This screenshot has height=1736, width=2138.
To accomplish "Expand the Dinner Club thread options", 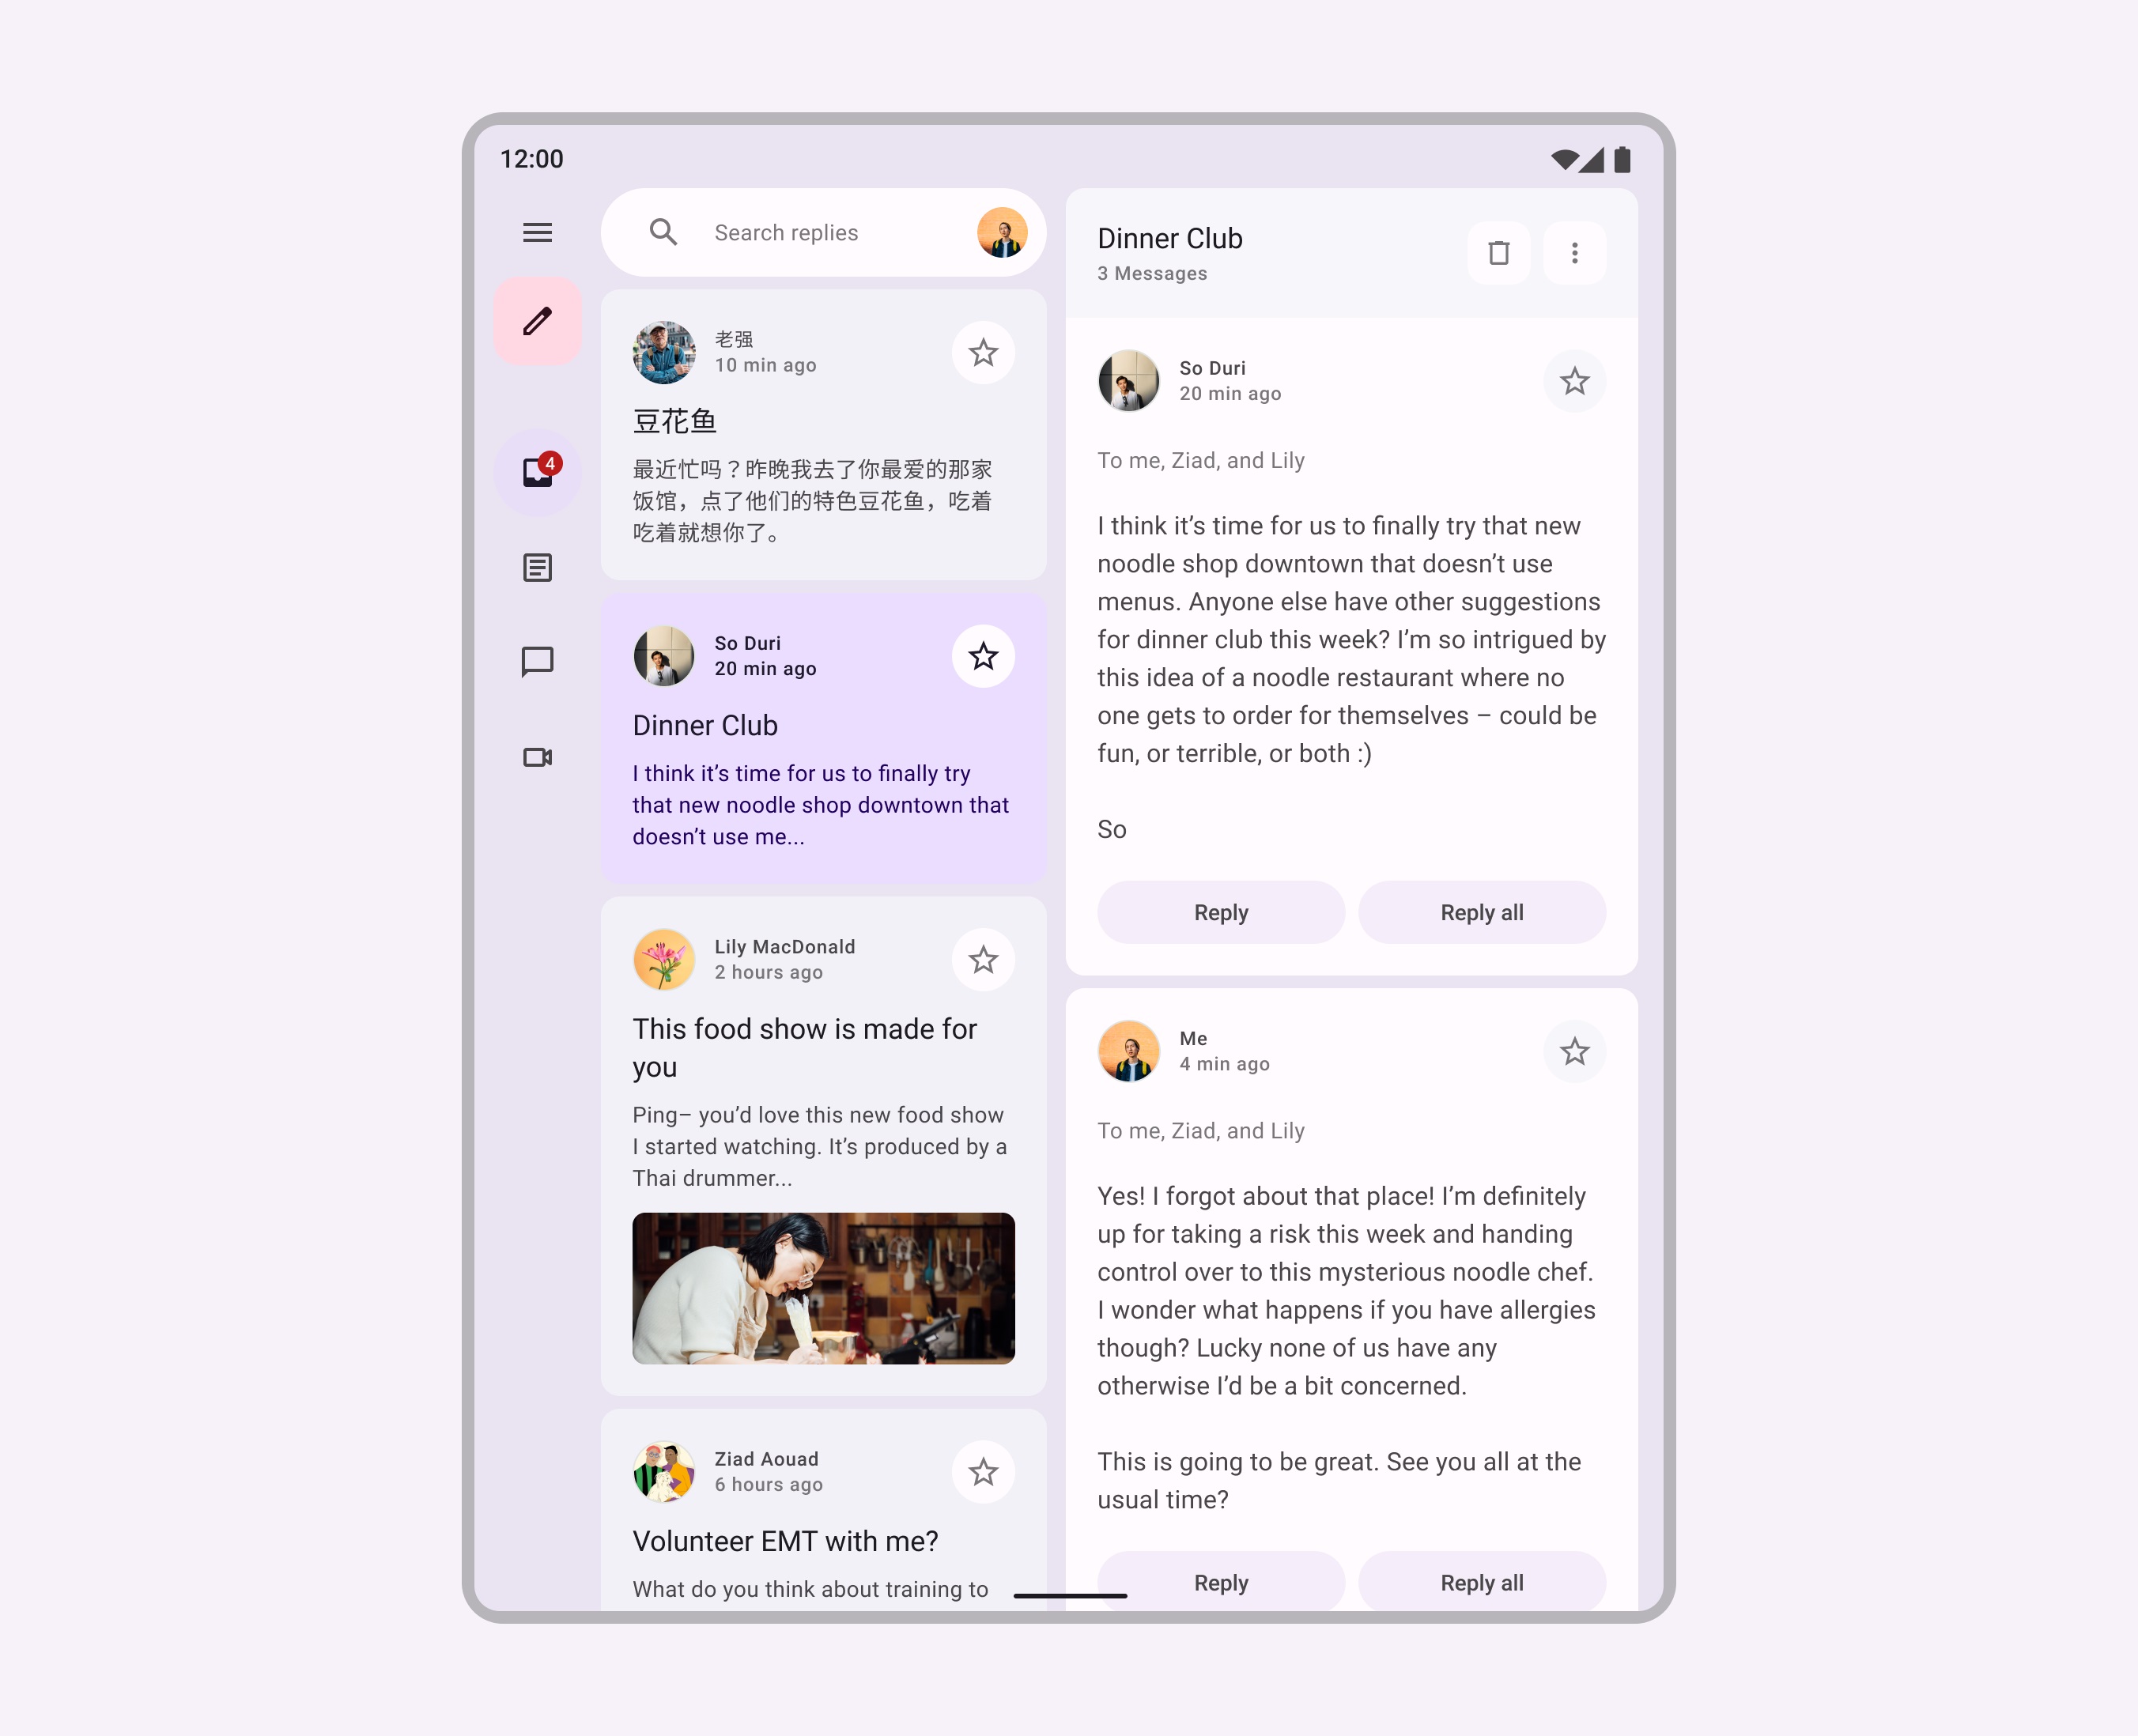I will click(x=1573, y=253).
